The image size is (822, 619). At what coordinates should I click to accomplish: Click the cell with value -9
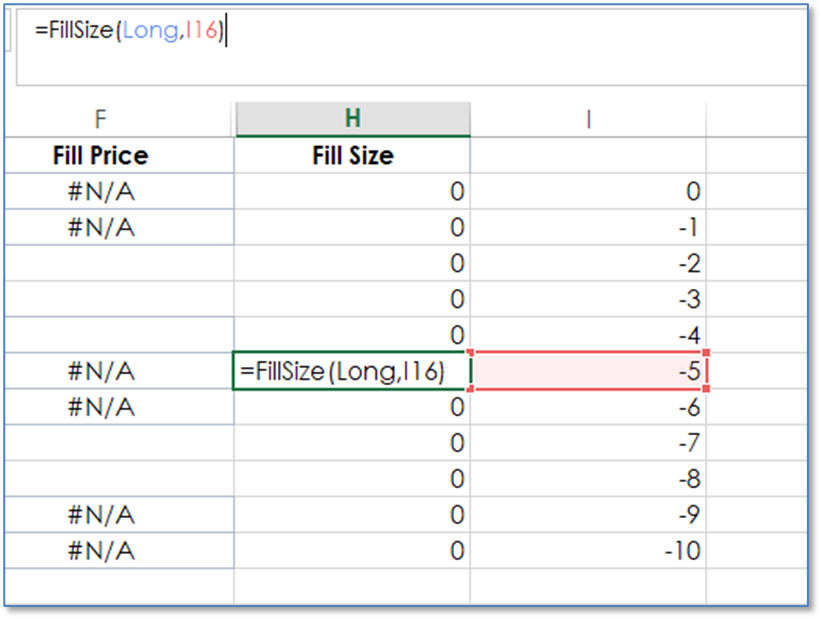[x=588, y=515]
